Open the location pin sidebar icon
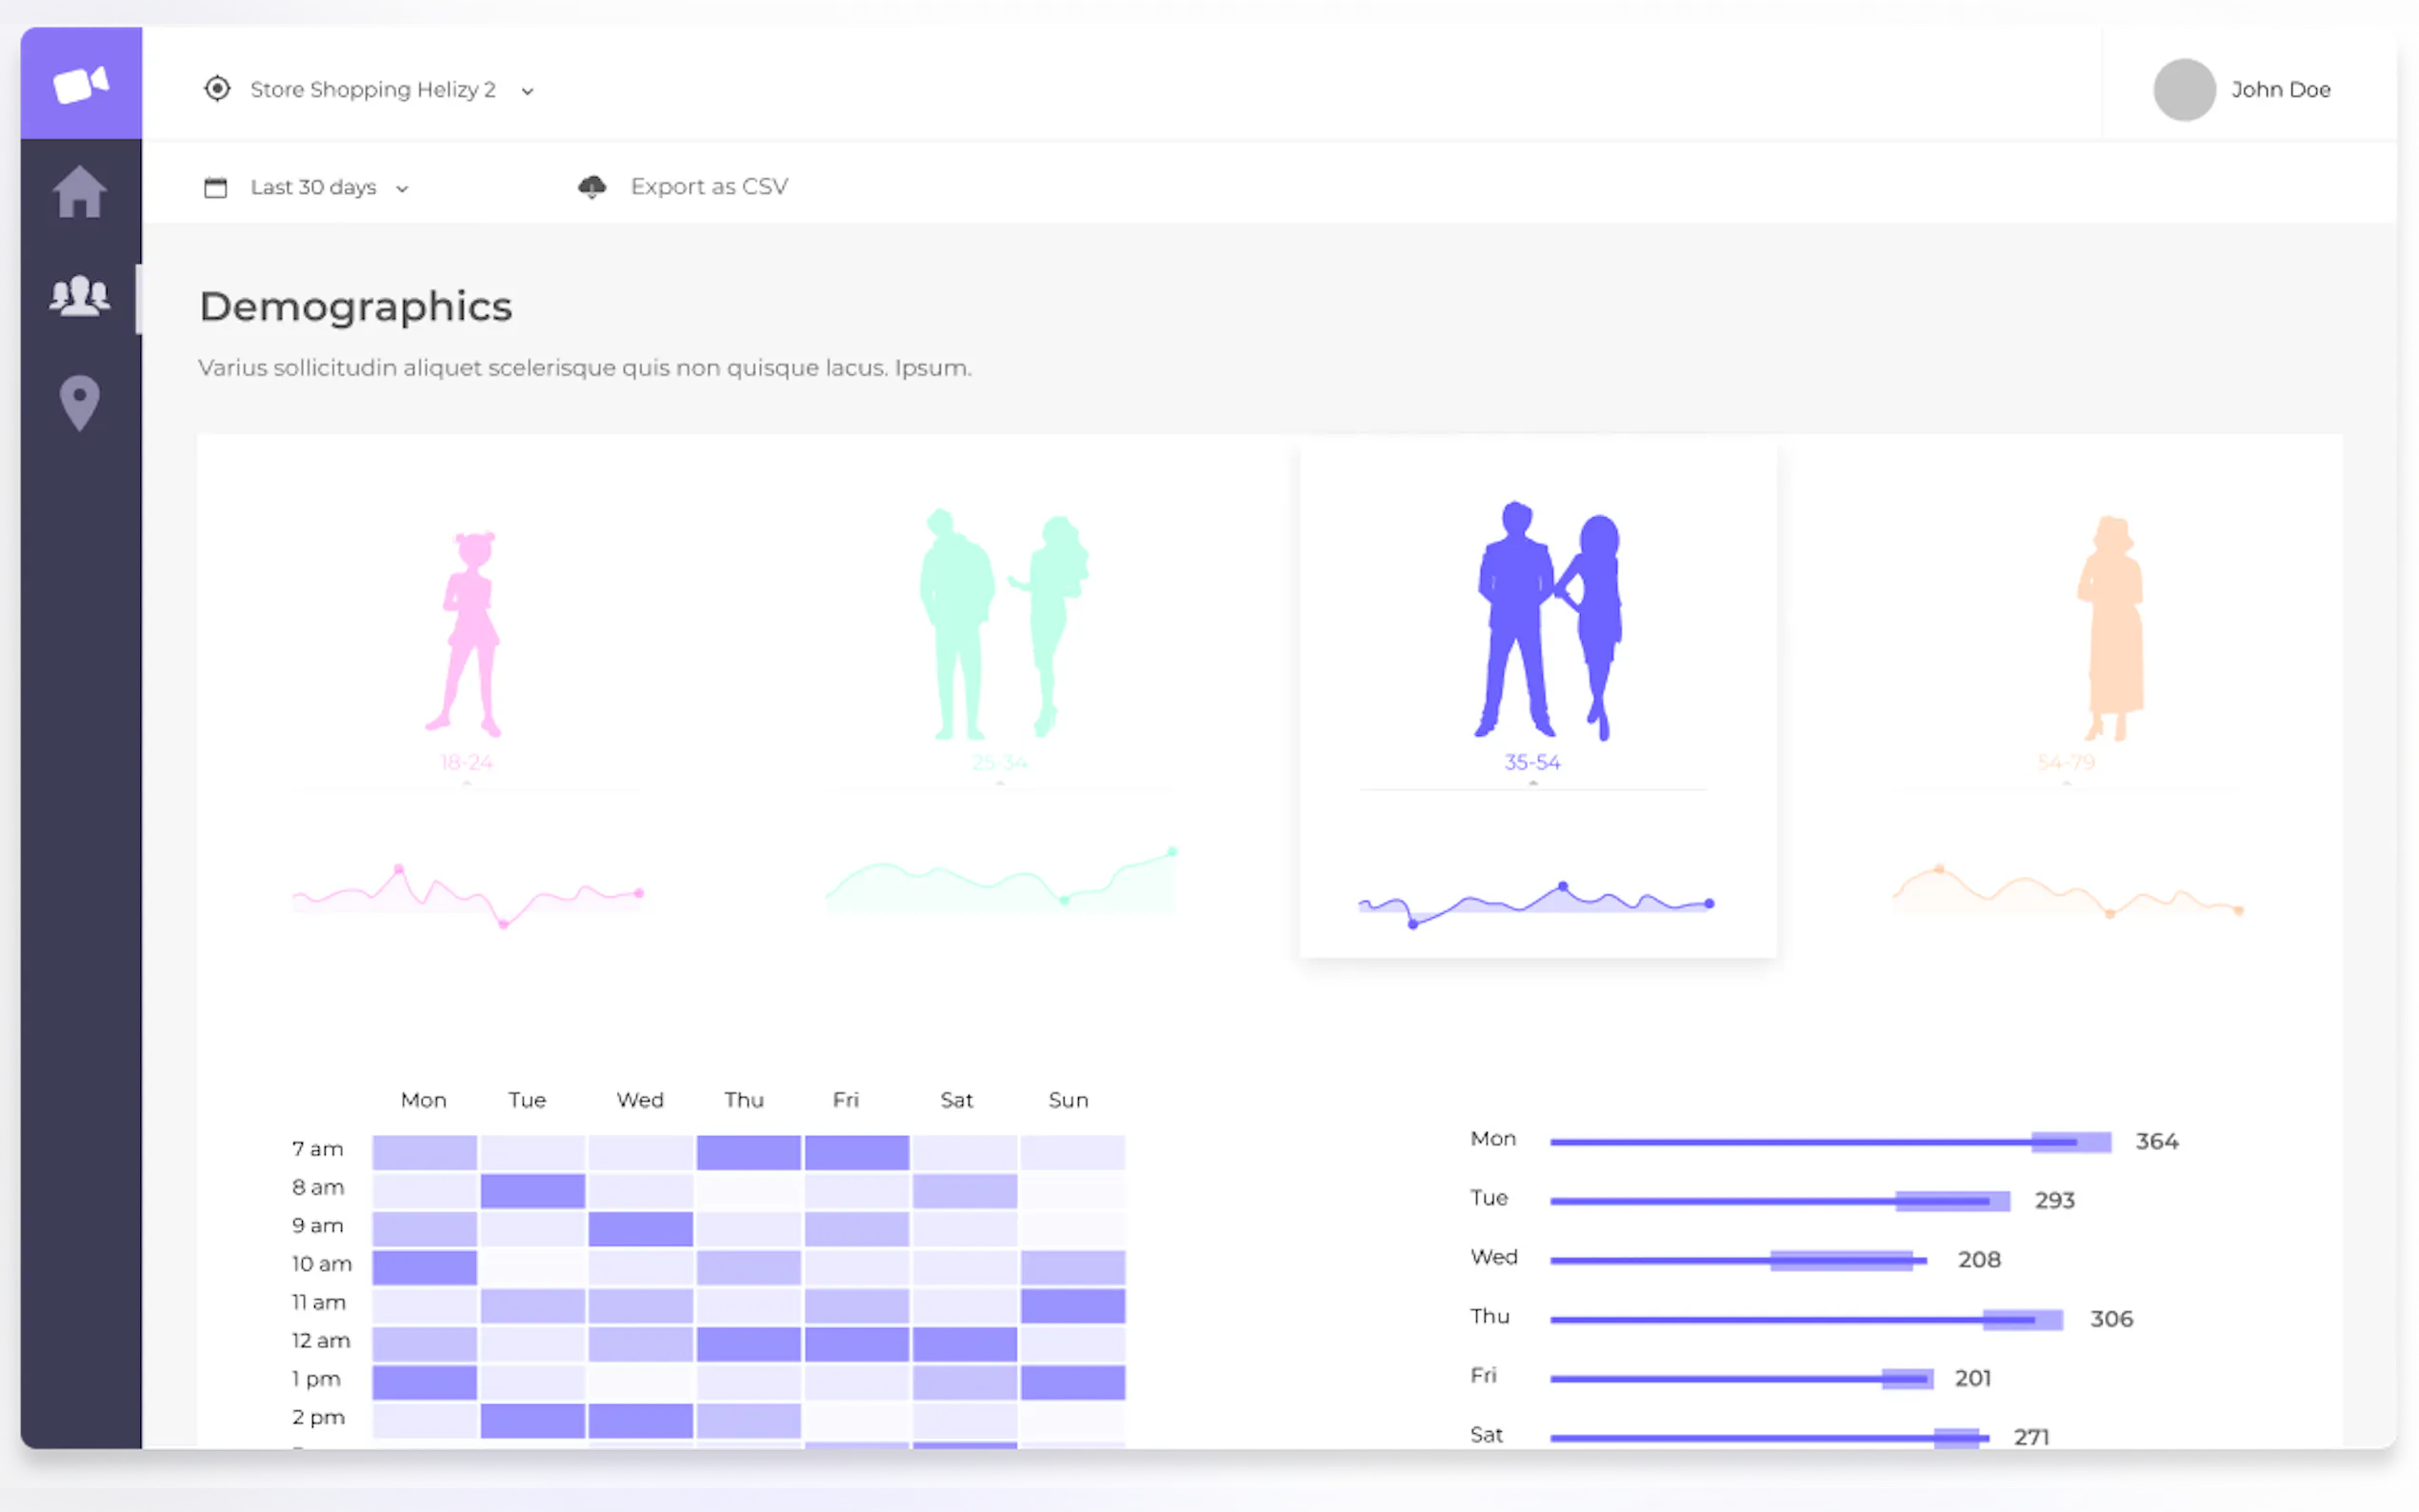The height and width of the screenshot is (1512, 2419). 80,402
